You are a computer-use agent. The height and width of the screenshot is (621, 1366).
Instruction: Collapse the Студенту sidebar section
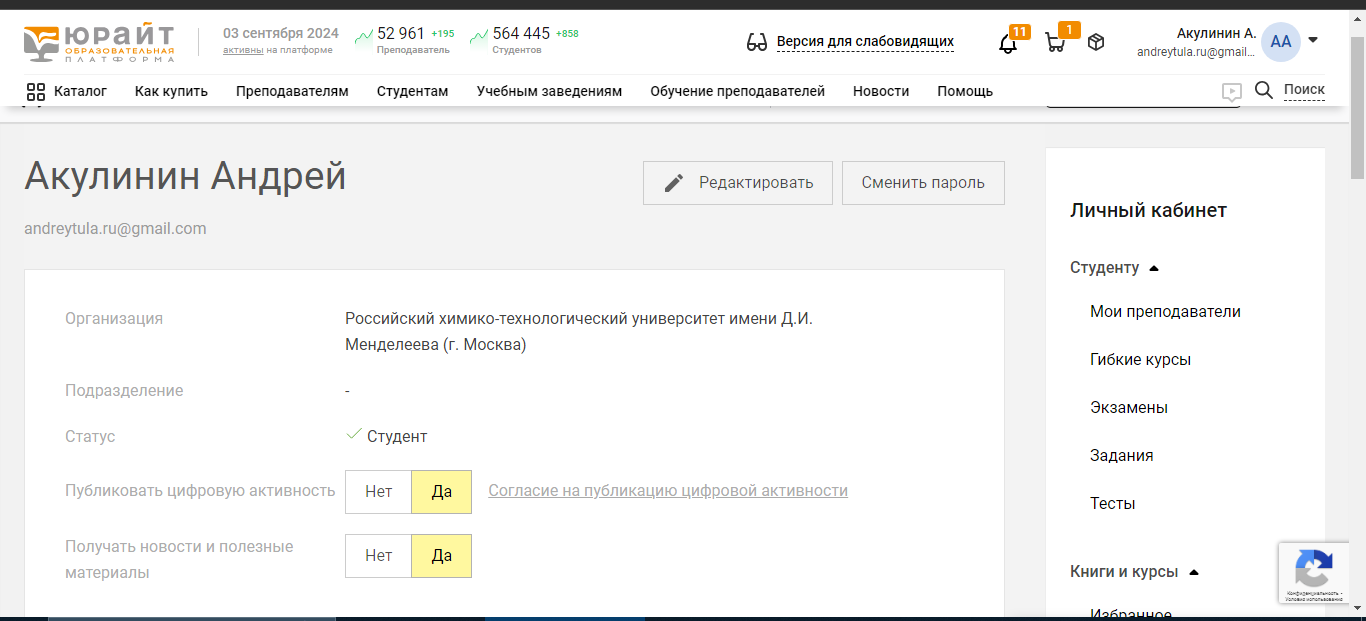click(x=1153, y=268)
